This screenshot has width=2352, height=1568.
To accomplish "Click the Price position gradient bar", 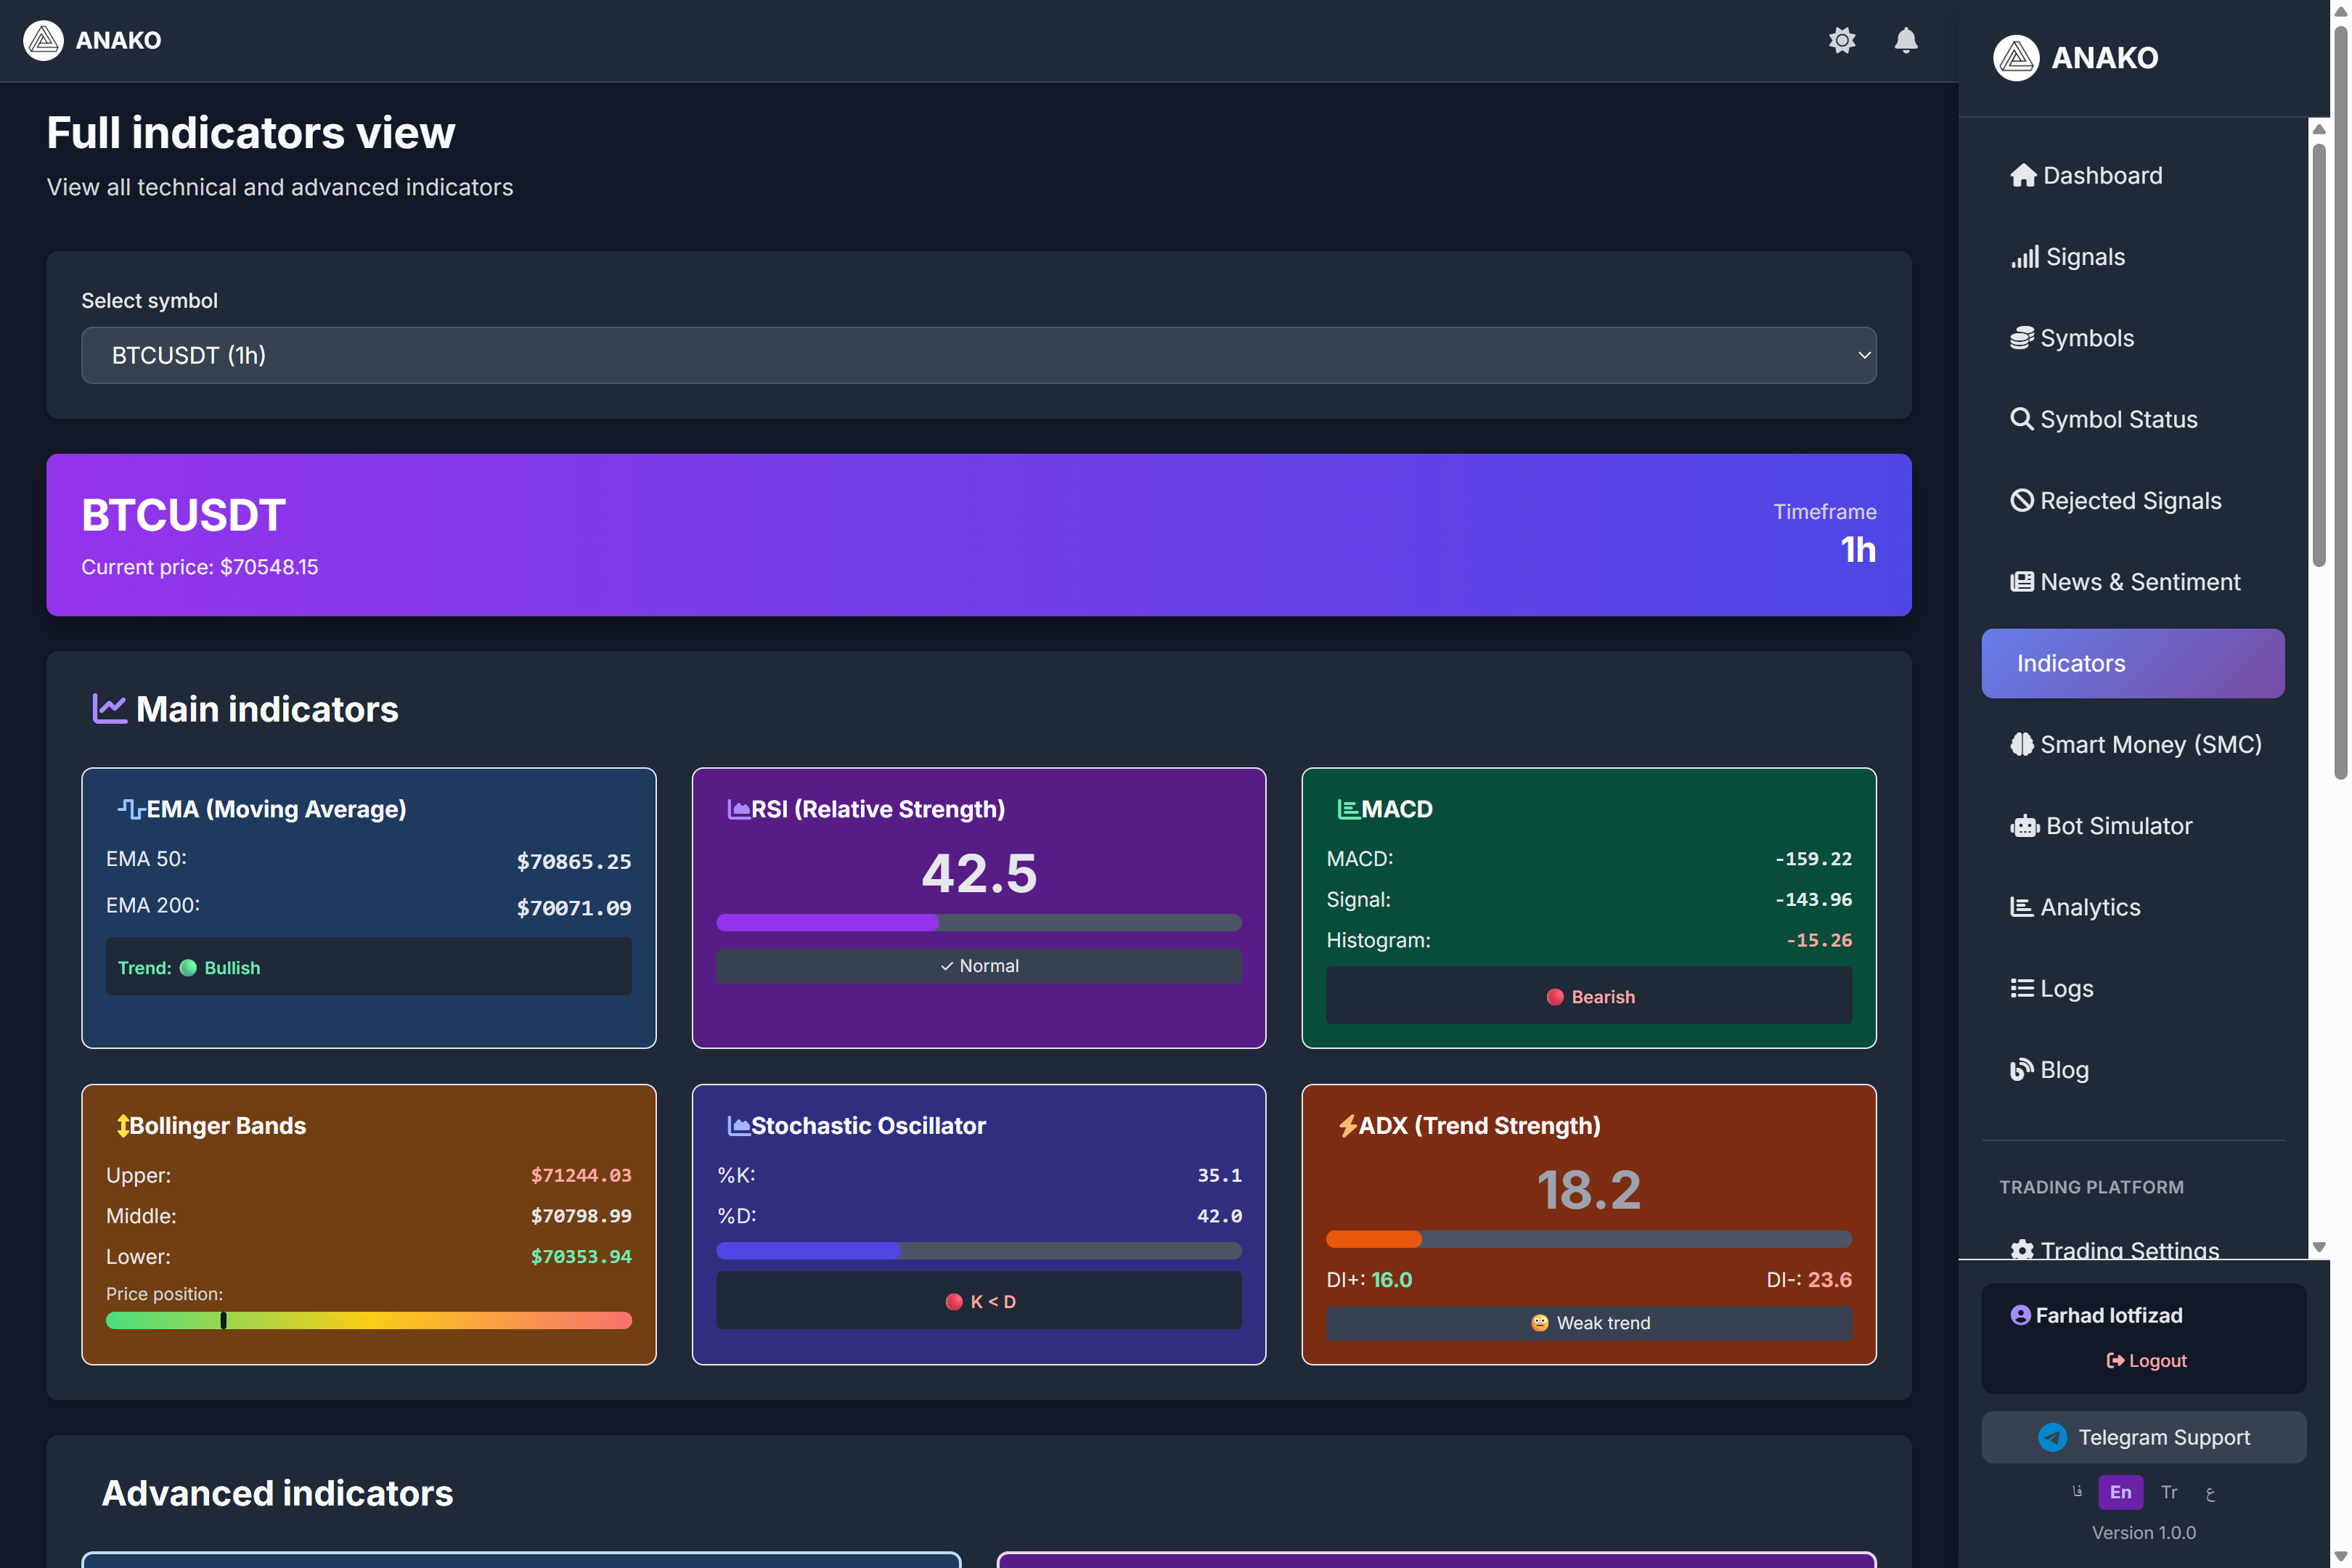I will pos(369,1320).
